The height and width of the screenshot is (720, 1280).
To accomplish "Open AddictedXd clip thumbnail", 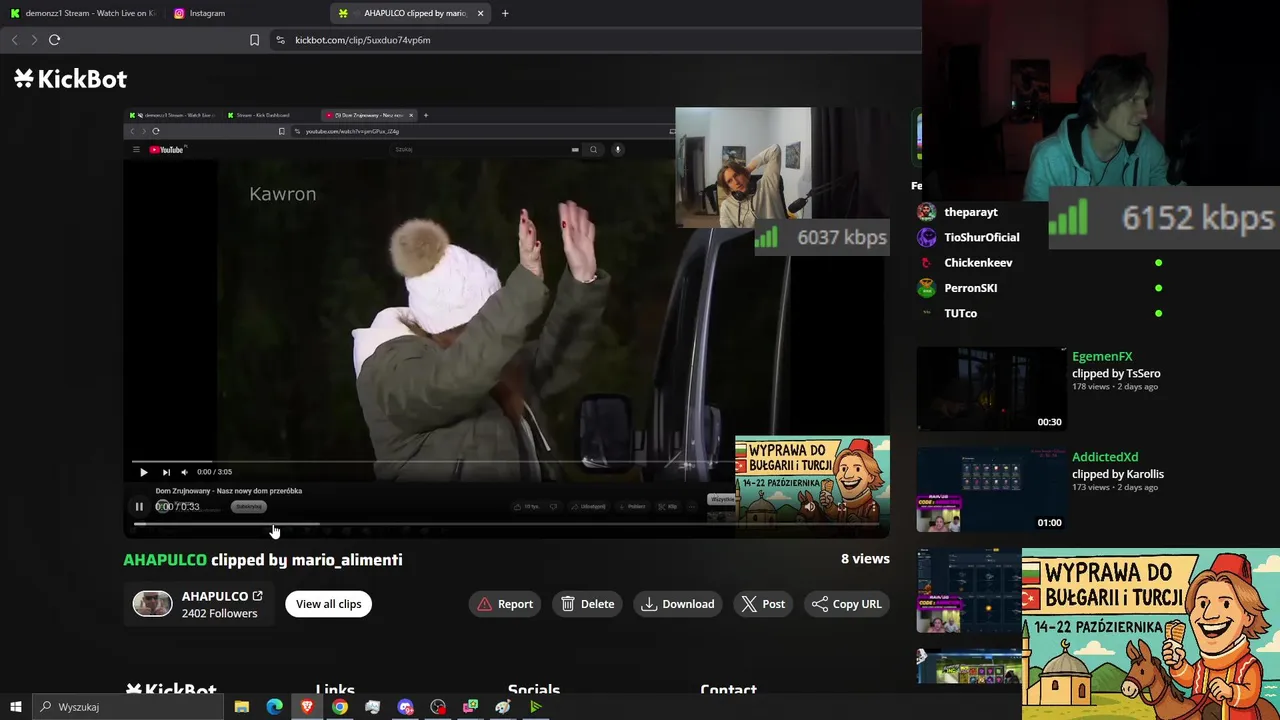I will [x=991, y=490].
